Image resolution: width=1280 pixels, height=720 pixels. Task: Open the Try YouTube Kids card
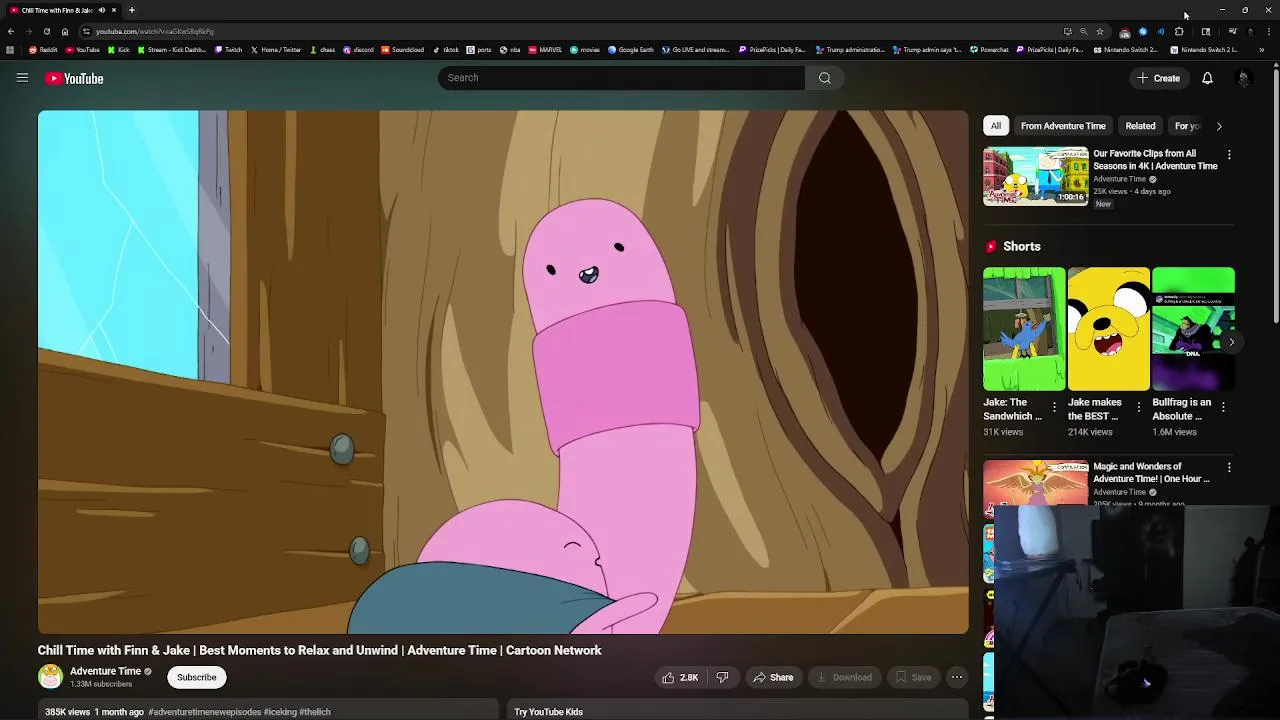point(736,709)
